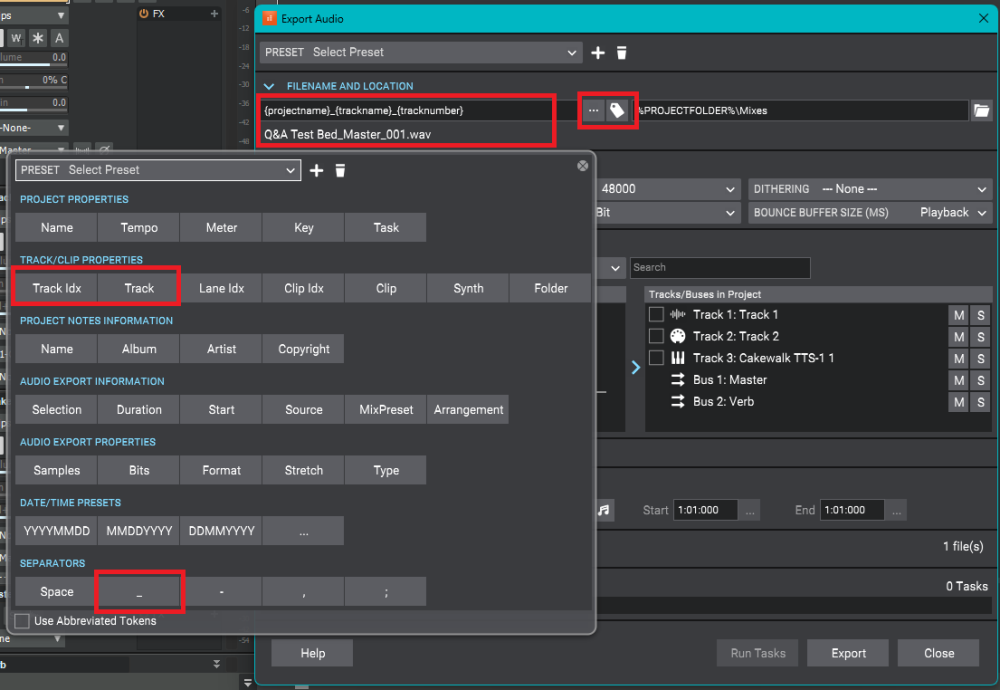
Task: Adjust the gain slider showing 0.0
Action: click(x=33, y=104)
